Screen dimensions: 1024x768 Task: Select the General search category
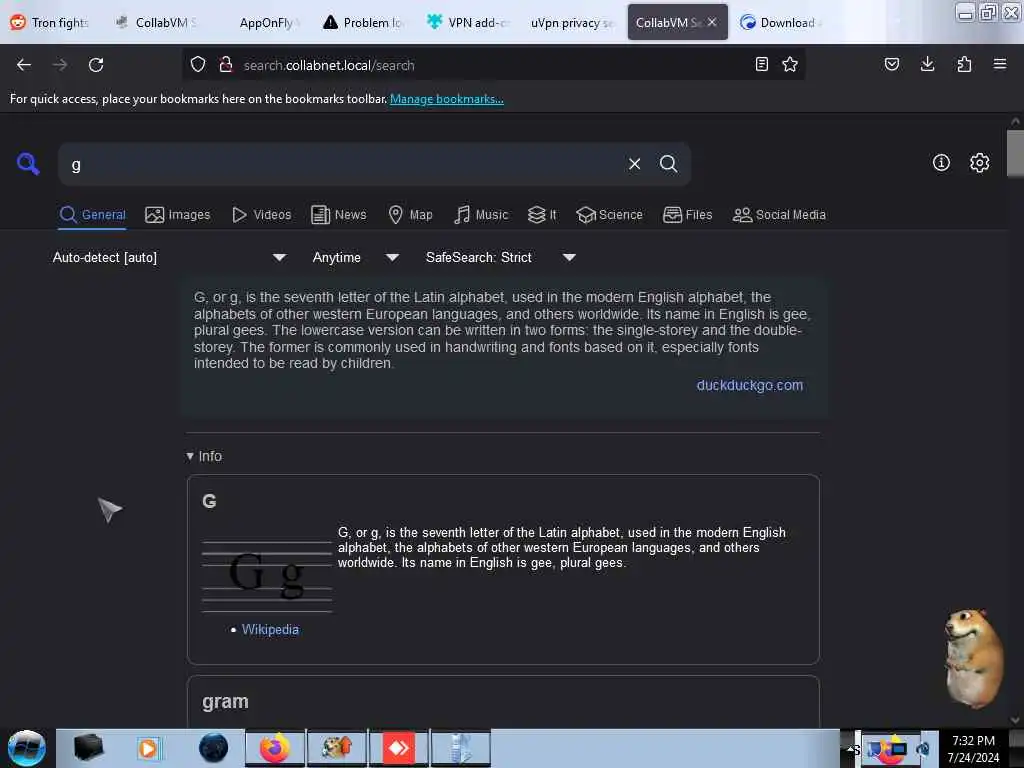point(92,215)
